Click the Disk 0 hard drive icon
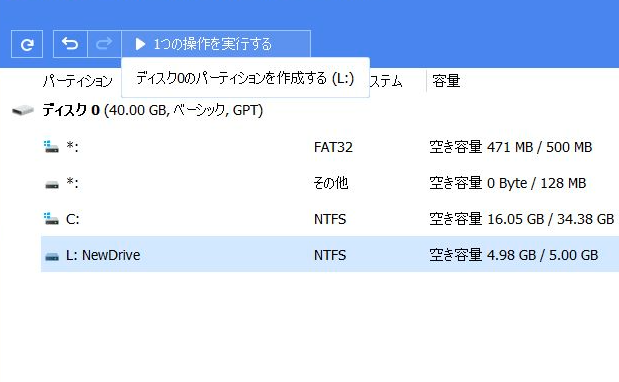619x382 pixels. 23,110
